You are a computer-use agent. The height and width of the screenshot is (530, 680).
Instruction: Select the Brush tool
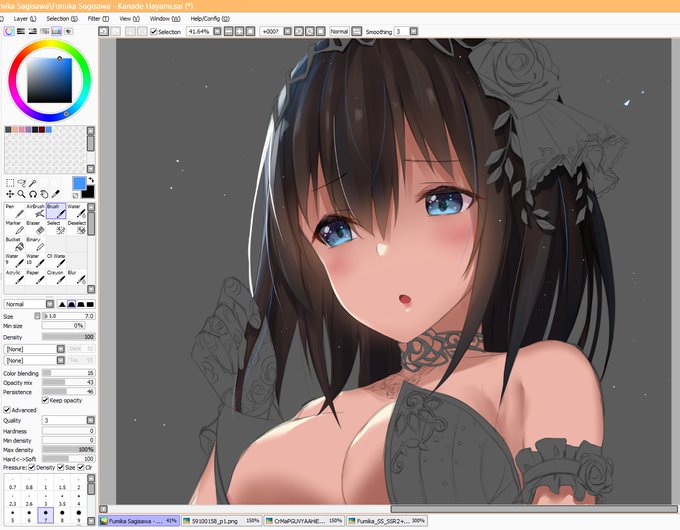[56, 211]
